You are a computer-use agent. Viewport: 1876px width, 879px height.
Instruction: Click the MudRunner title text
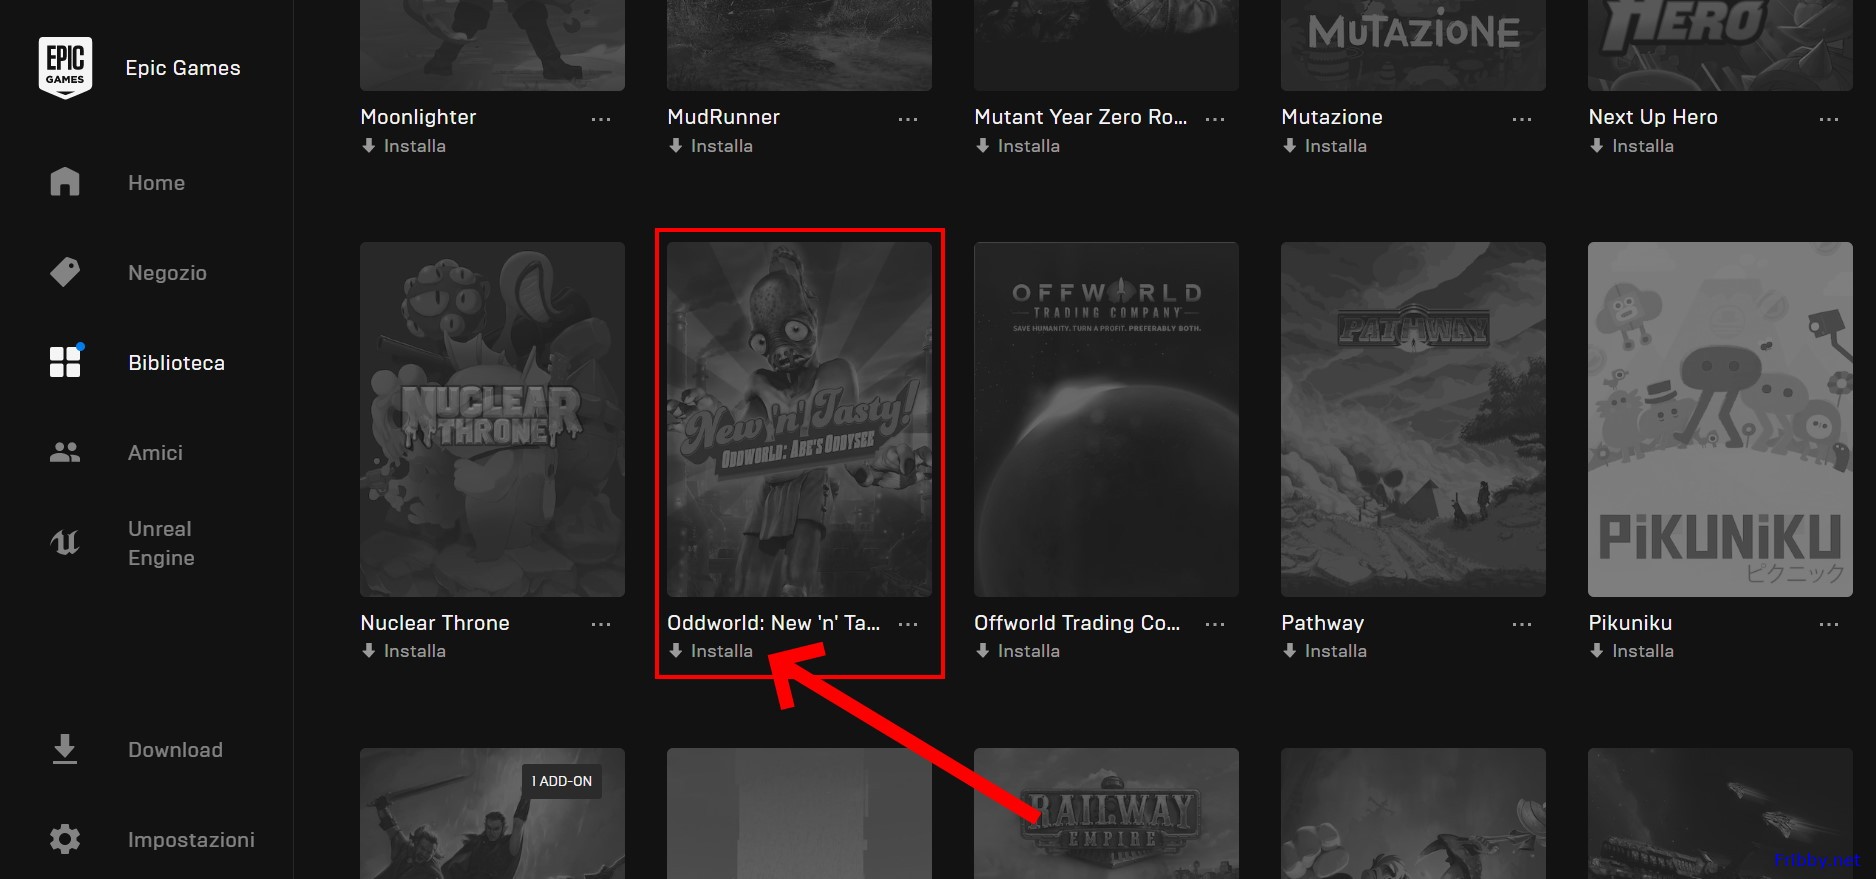(x=723, y=117)
